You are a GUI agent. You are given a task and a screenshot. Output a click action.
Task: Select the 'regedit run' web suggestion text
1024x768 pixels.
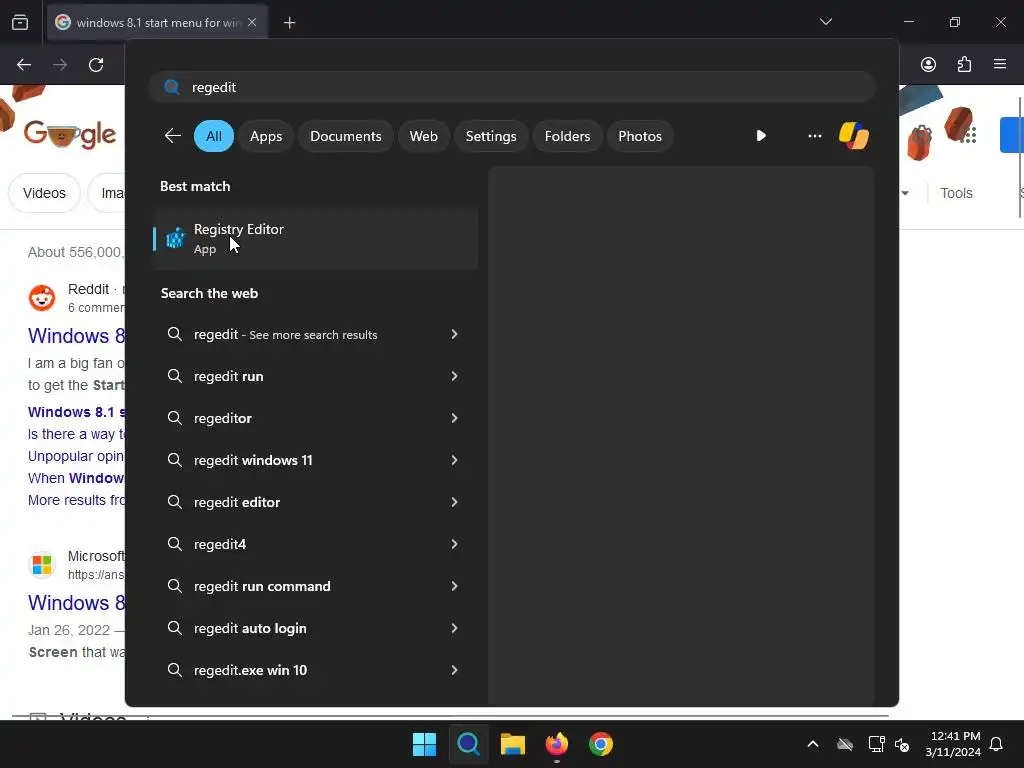click(x=229, y=376)
